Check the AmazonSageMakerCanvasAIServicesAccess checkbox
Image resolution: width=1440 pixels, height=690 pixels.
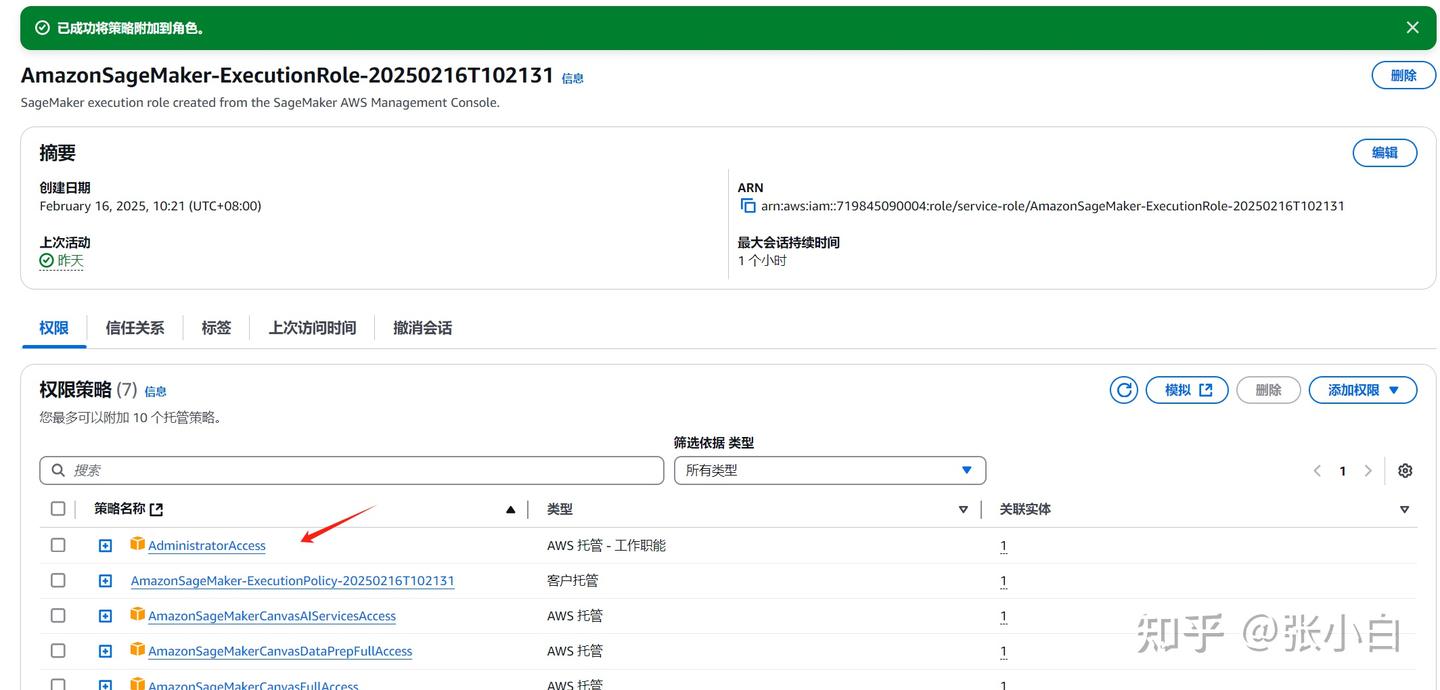pyautogui.click(x=58, y=615)
